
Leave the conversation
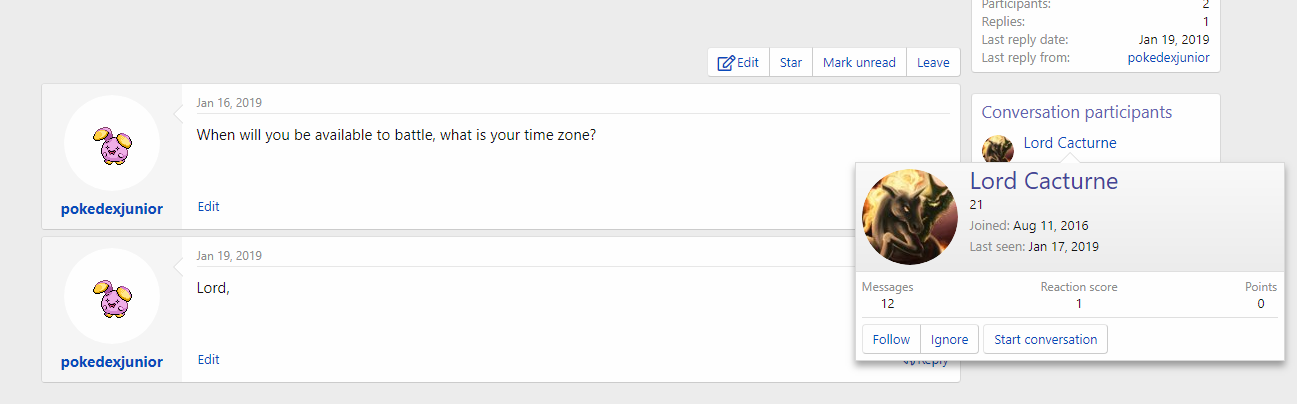tap(933, 62)
